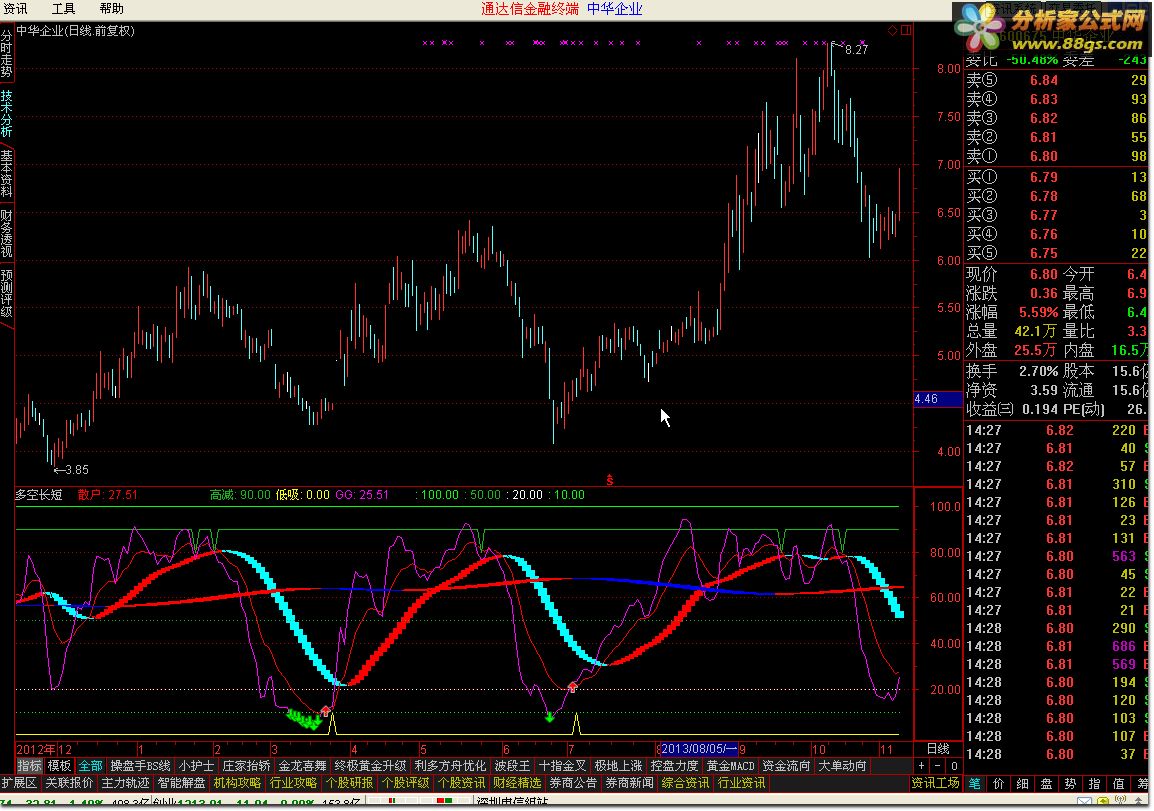The width and height of the screenshot is (1154, 811).
Task: Open the 预测评级 side tab
Action: [7, 293]
